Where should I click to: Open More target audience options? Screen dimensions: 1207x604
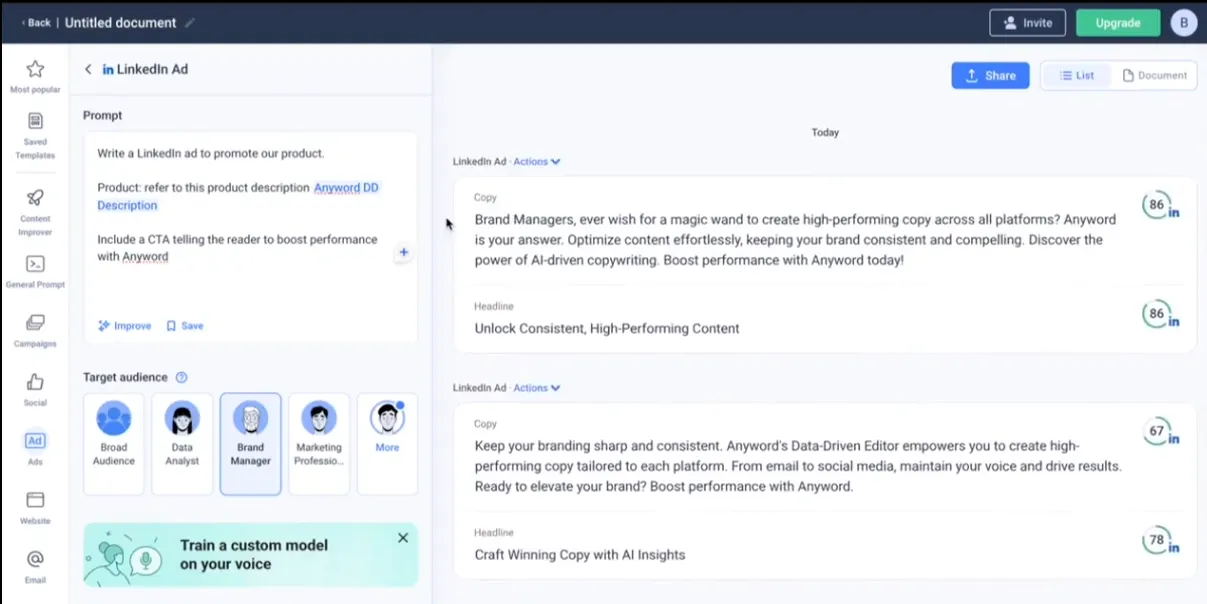pos(387,444)
